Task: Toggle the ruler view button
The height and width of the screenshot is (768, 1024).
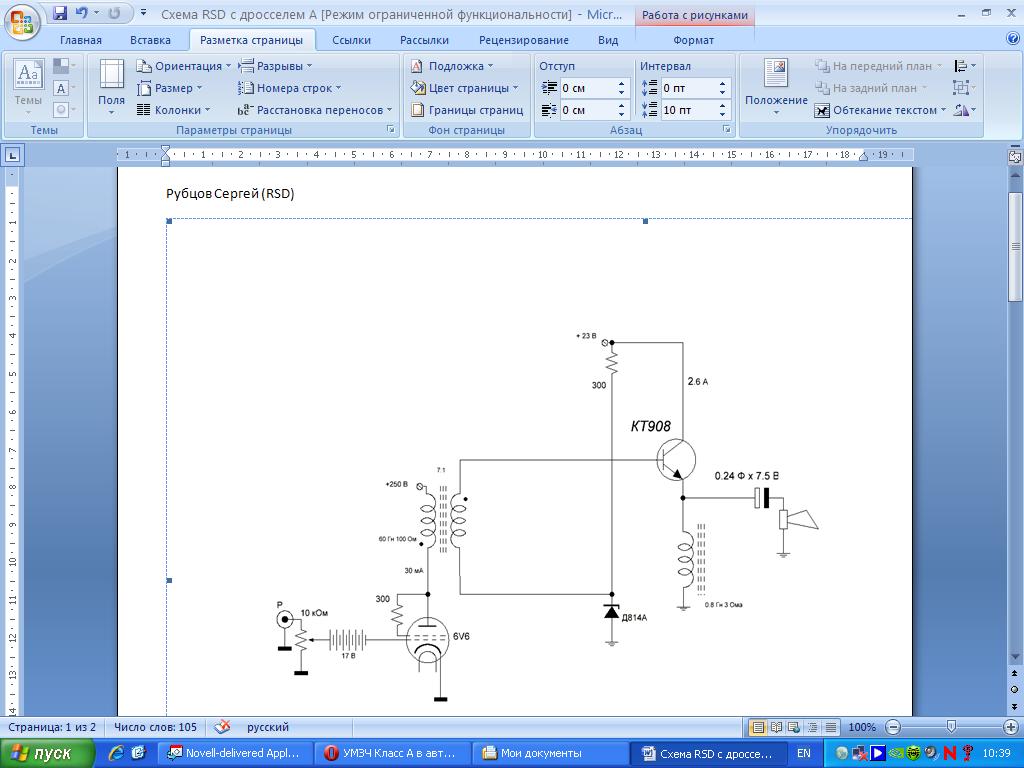Action: coord(1015,157)
